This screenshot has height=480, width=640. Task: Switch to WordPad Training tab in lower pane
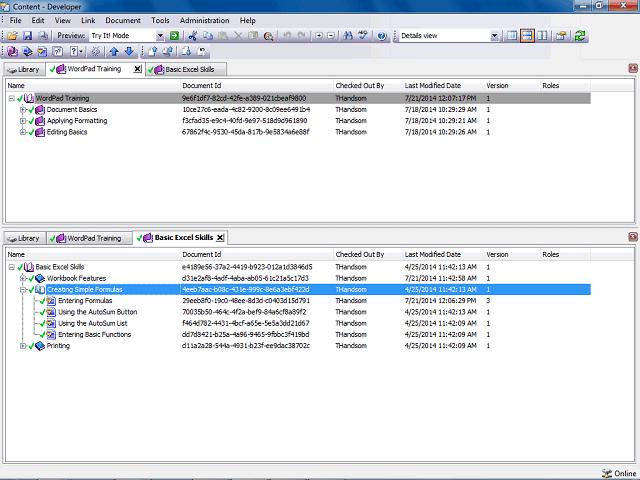(89, 238)
